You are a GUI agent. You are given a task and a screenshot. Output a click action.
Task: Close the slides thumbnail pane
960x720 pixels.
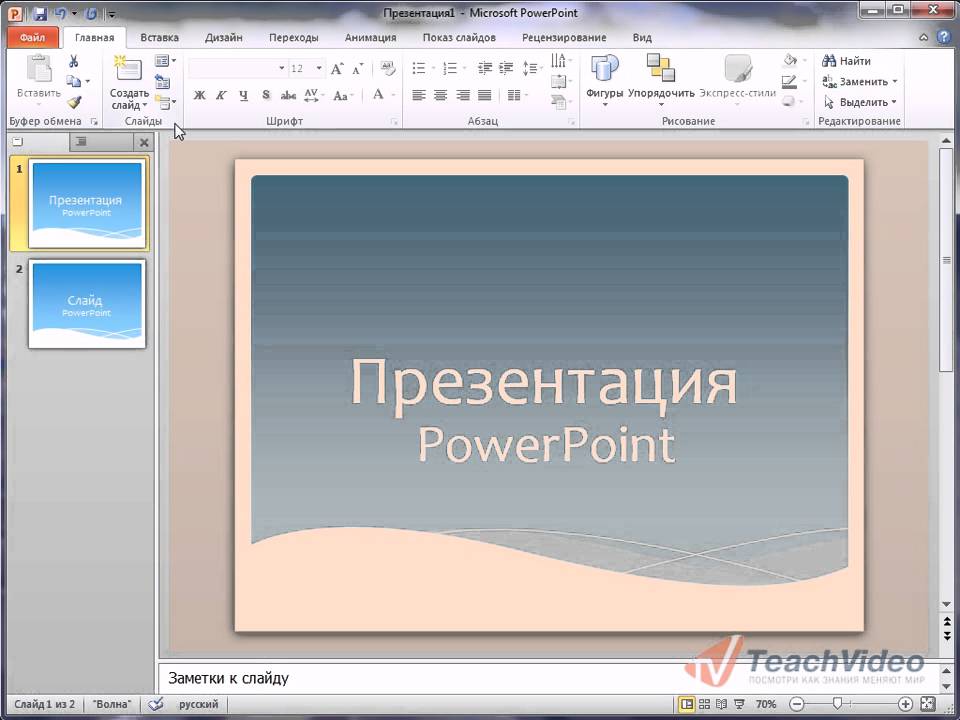(x=144, y=143)
